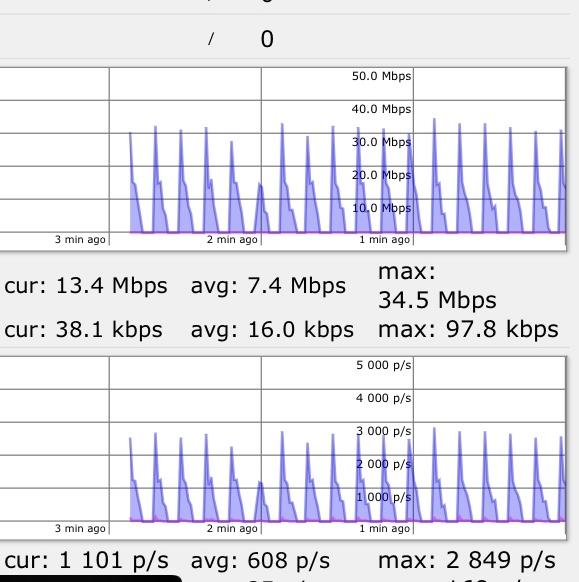579x582 pixels.
Task: Click the 50.0 Mbps axis label
Action: tap(381, 76)
